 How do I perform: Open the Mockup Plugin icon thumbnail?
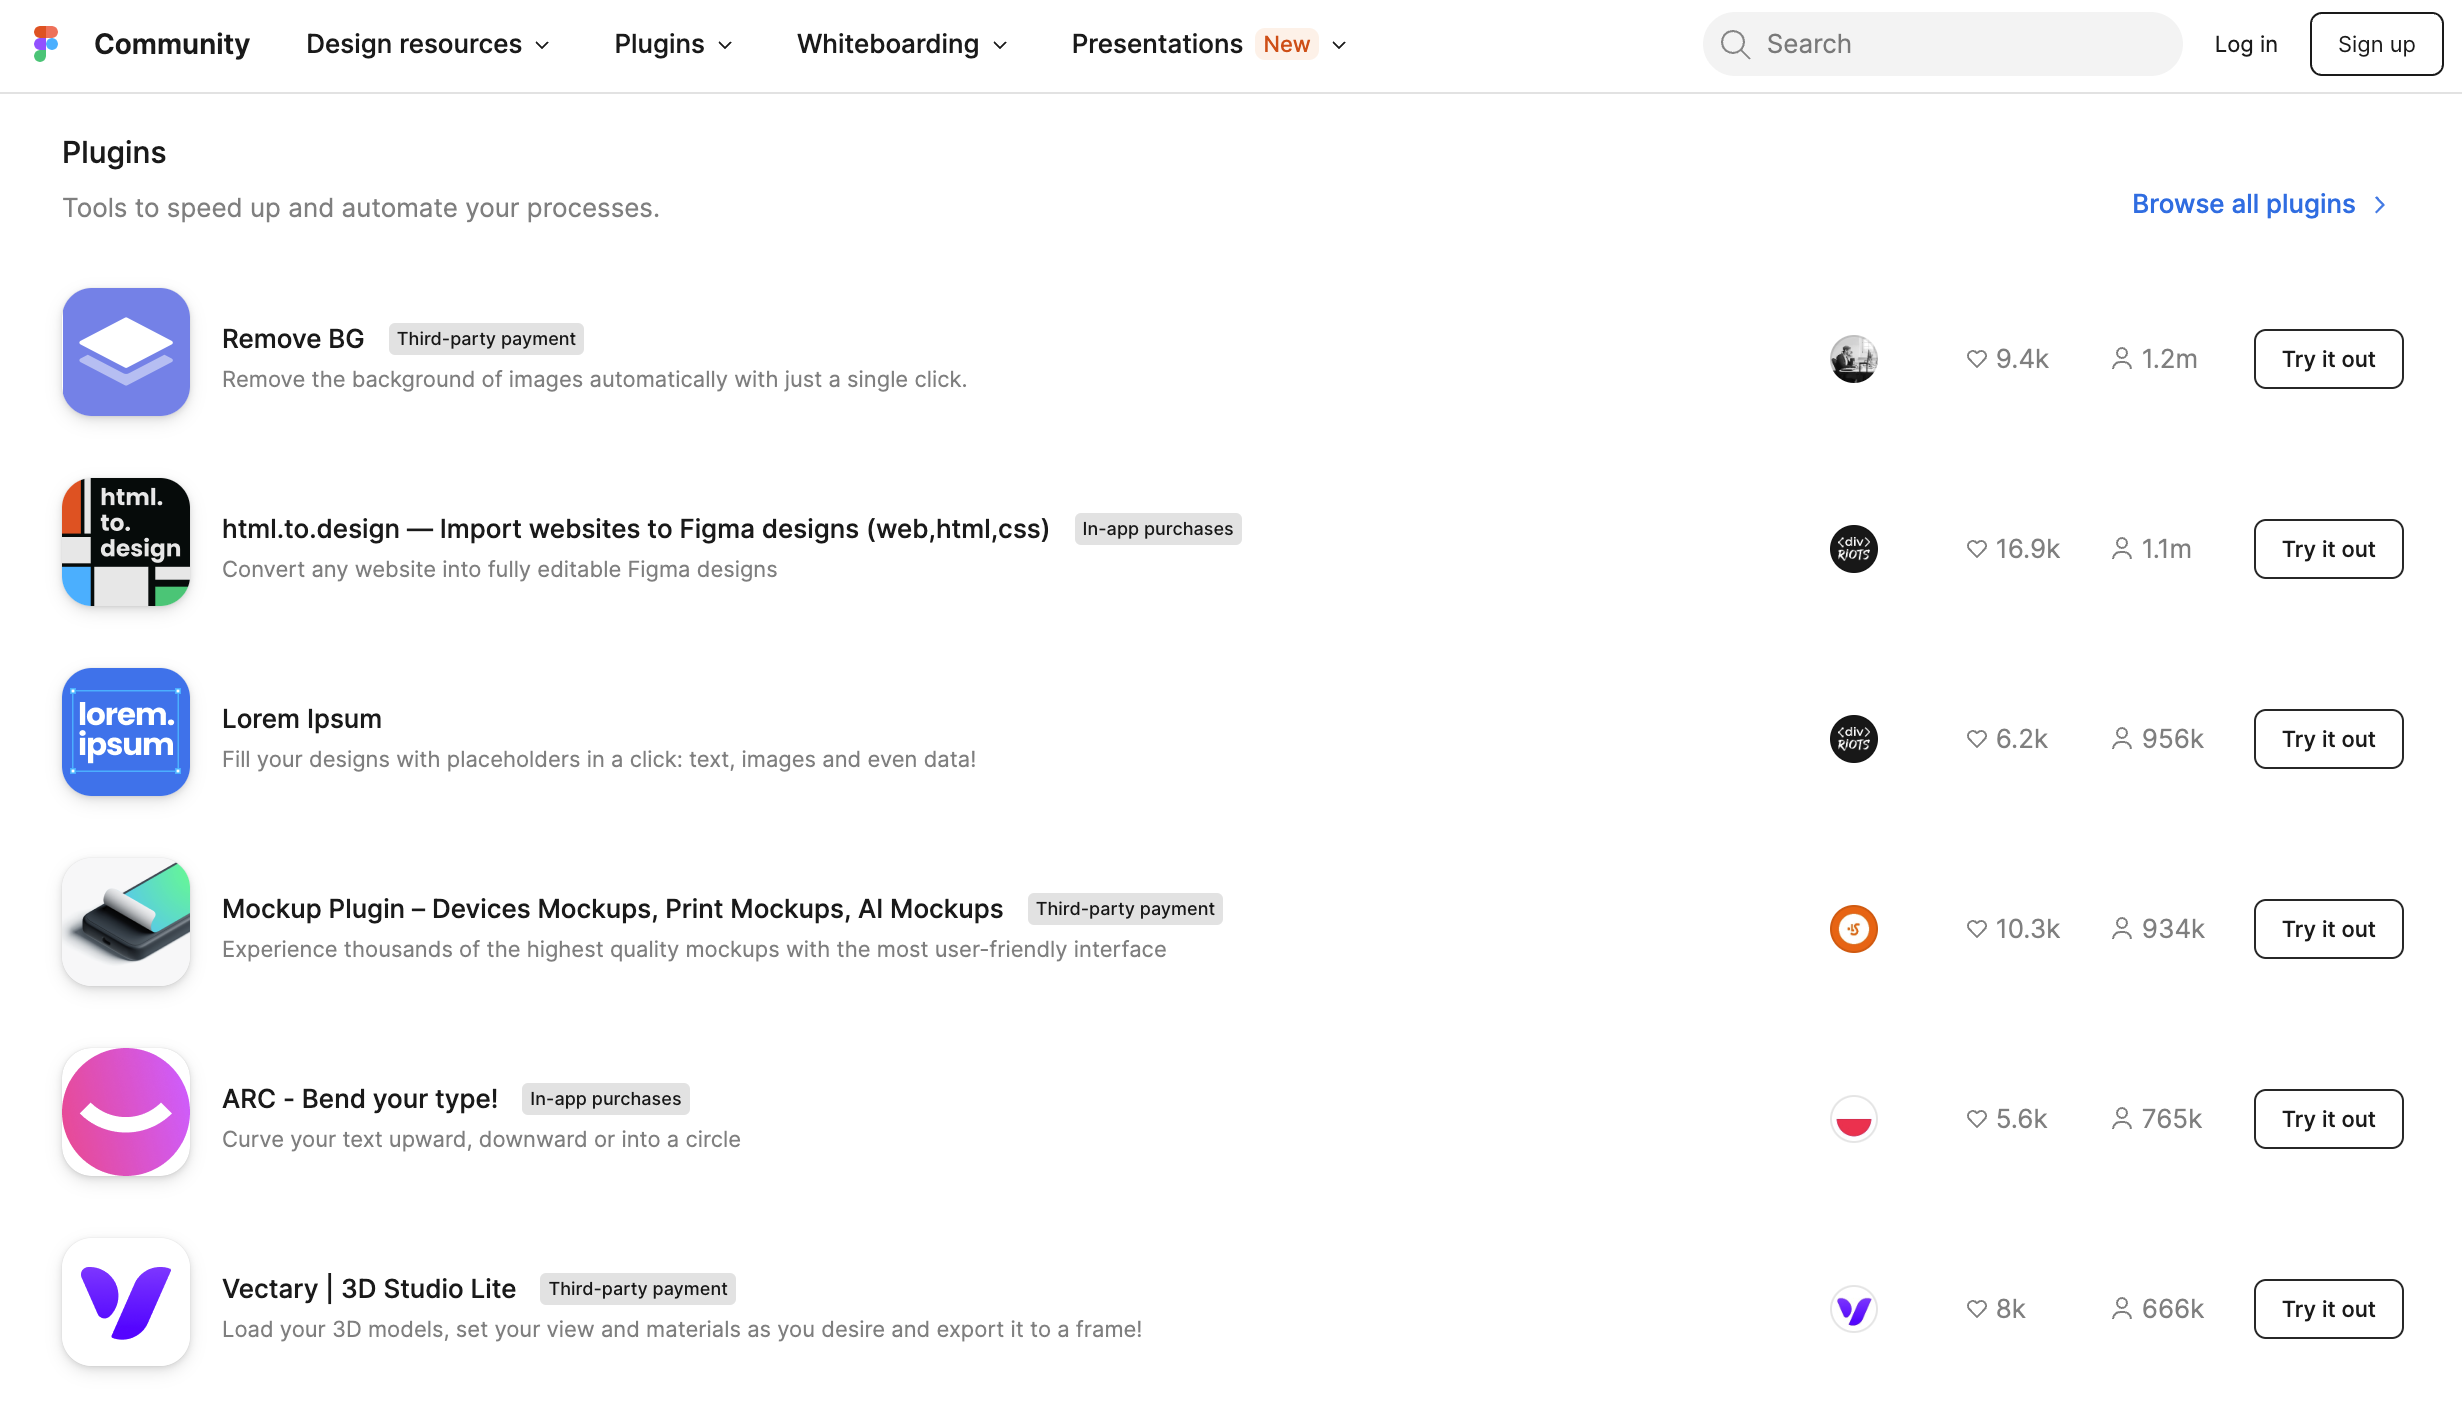(x=126, y=922)
